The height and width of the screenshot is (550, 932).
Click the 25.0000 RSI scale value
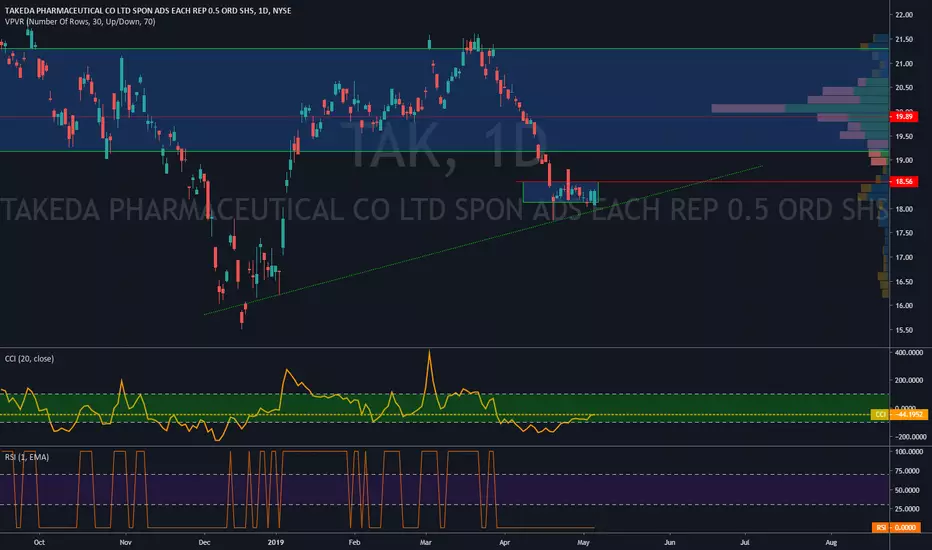[908, 509]
